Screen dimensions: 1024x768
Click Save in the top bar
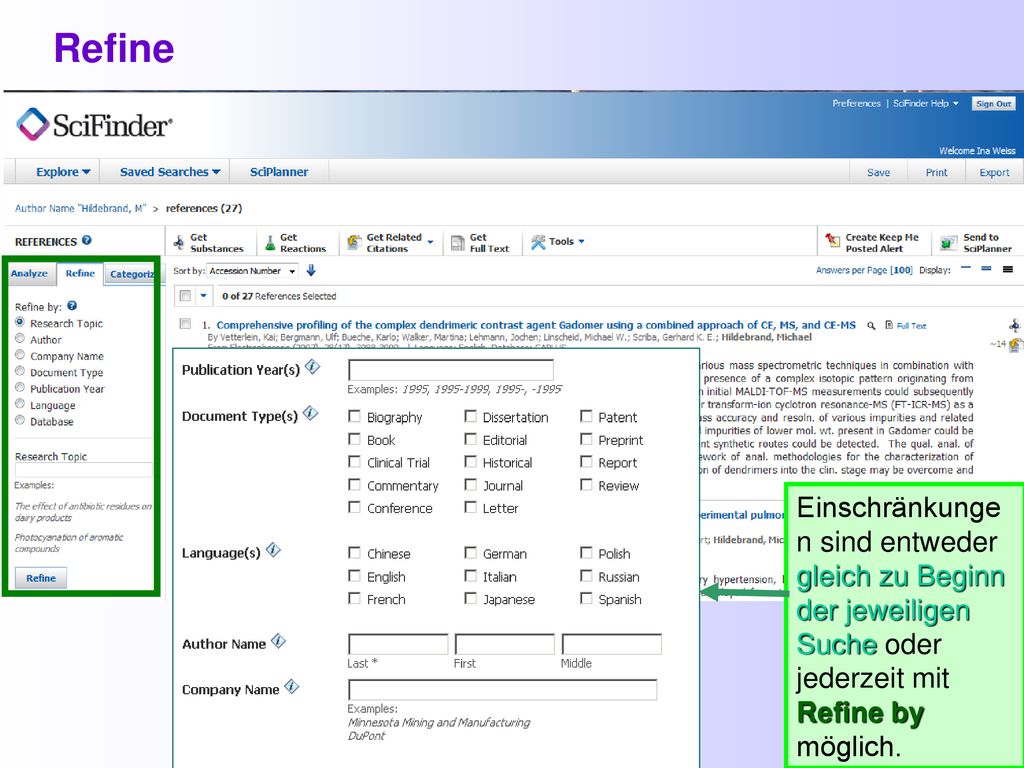[x=878, y=172]
